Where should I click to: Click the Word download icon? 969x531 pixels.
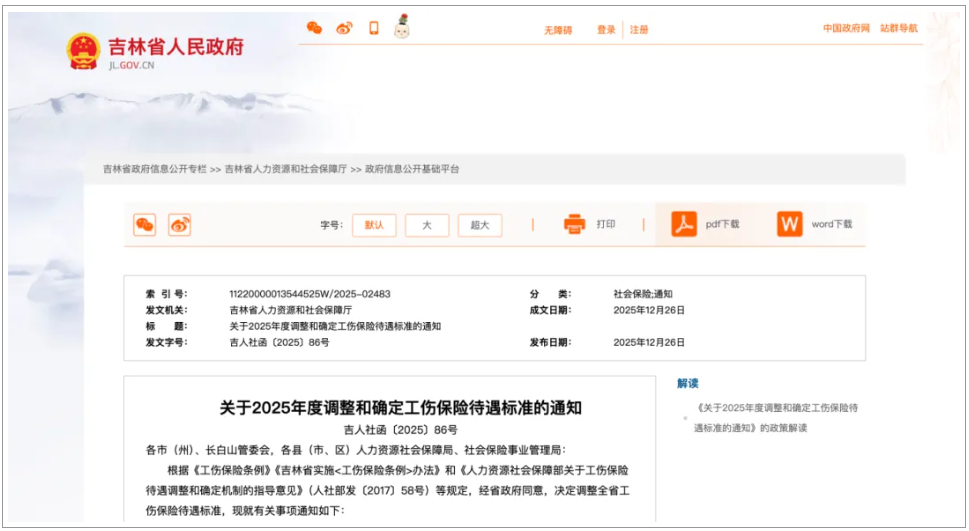pos(790,225)
